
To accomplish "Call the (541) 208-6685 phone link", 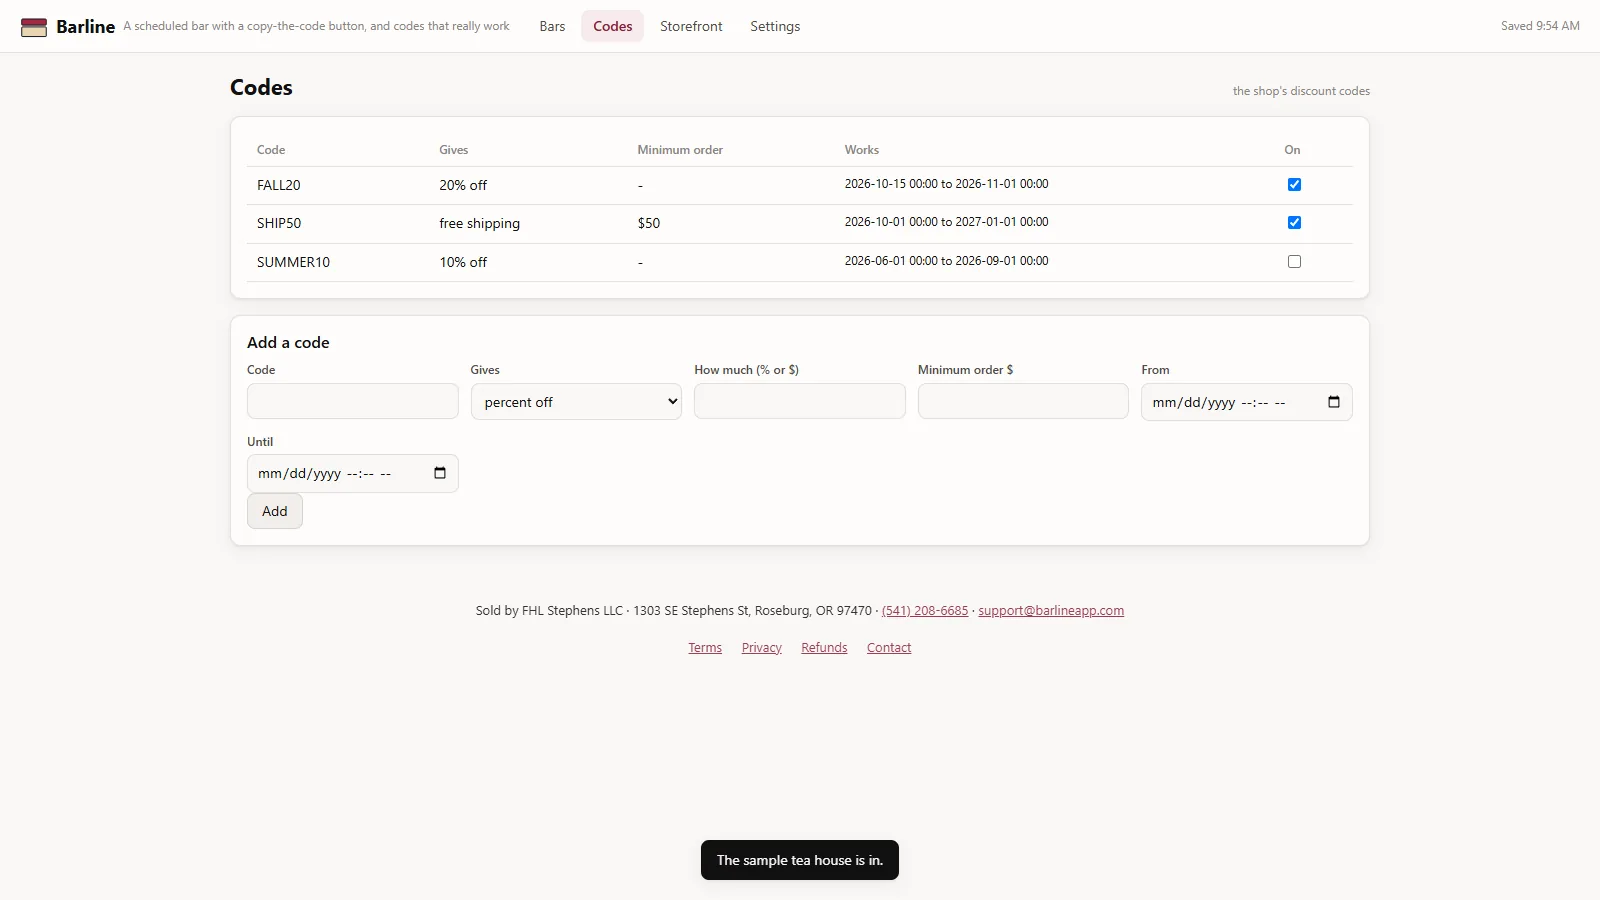I will pyautogui.click(x=925, y=611).
